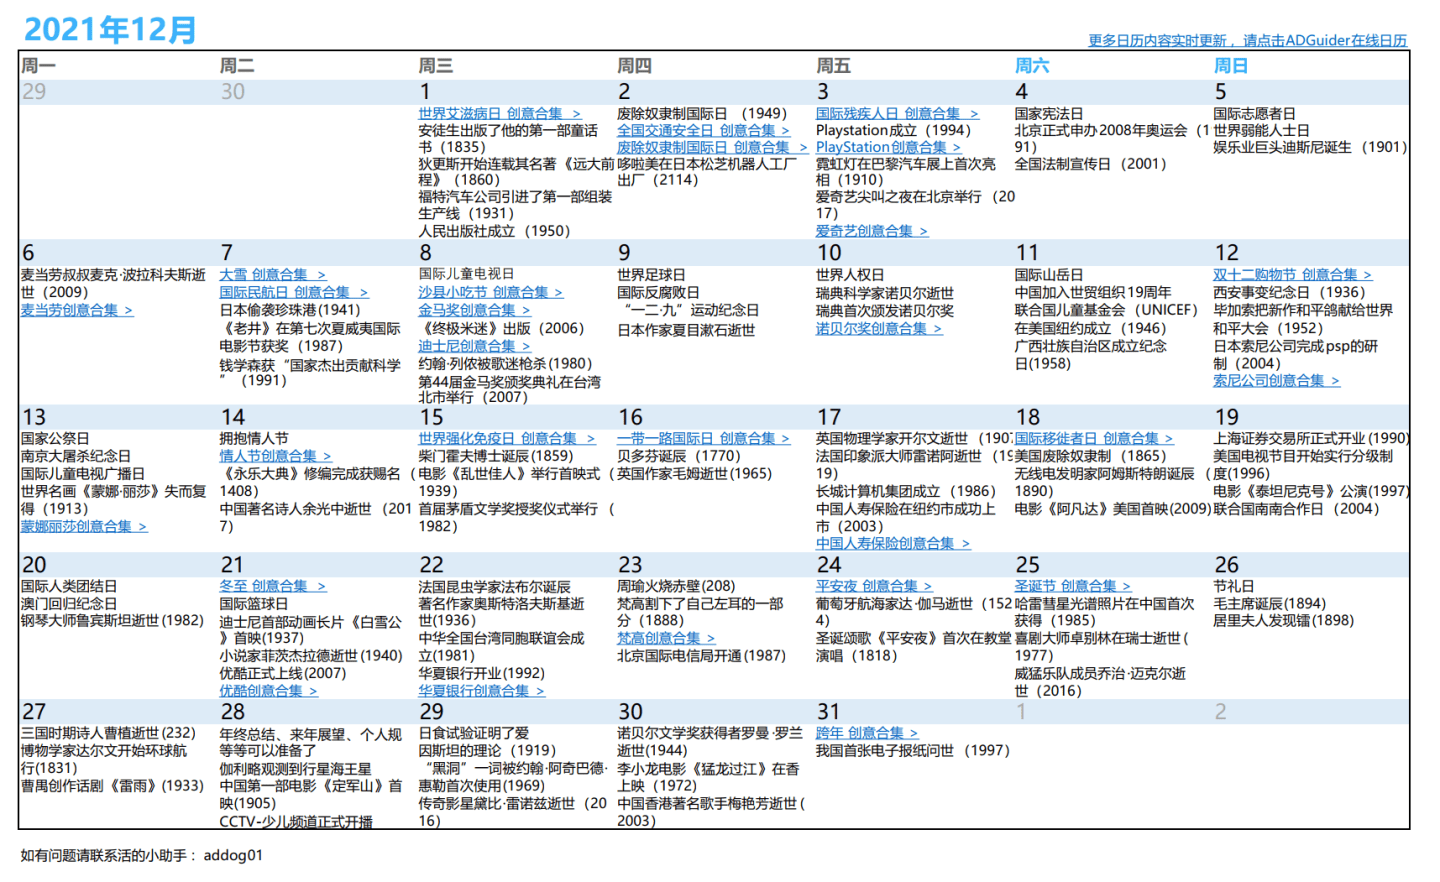This screenshot has width=1440, height=882.
Task: Open 平安夜 创意合集 link
Action: coord(874,585)
